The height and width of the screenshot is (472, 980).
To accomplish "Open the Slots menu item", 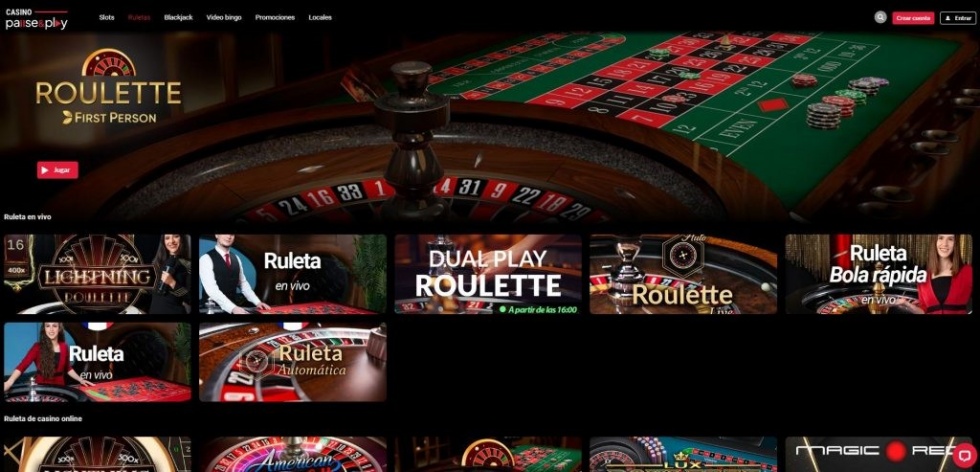I will pyautogui.click(x=107, y=18).
